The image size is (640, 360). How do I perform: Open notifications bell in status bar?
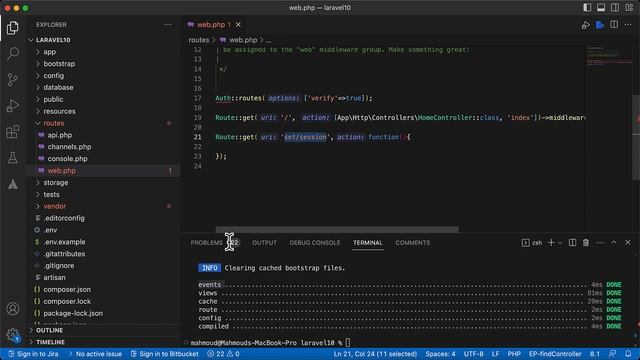[x=628, y=354]
